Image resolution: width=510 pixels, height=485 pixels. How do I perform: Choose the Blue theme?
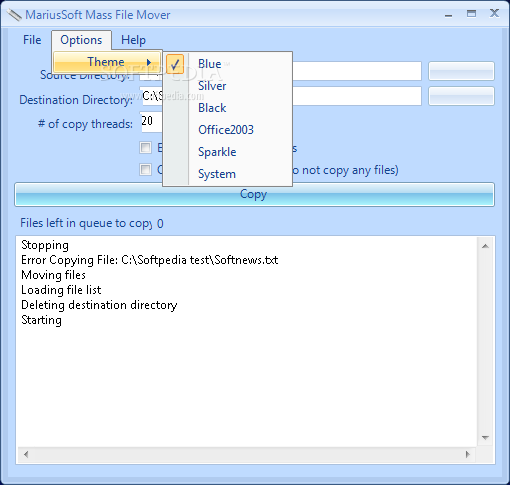coord(228,64)
